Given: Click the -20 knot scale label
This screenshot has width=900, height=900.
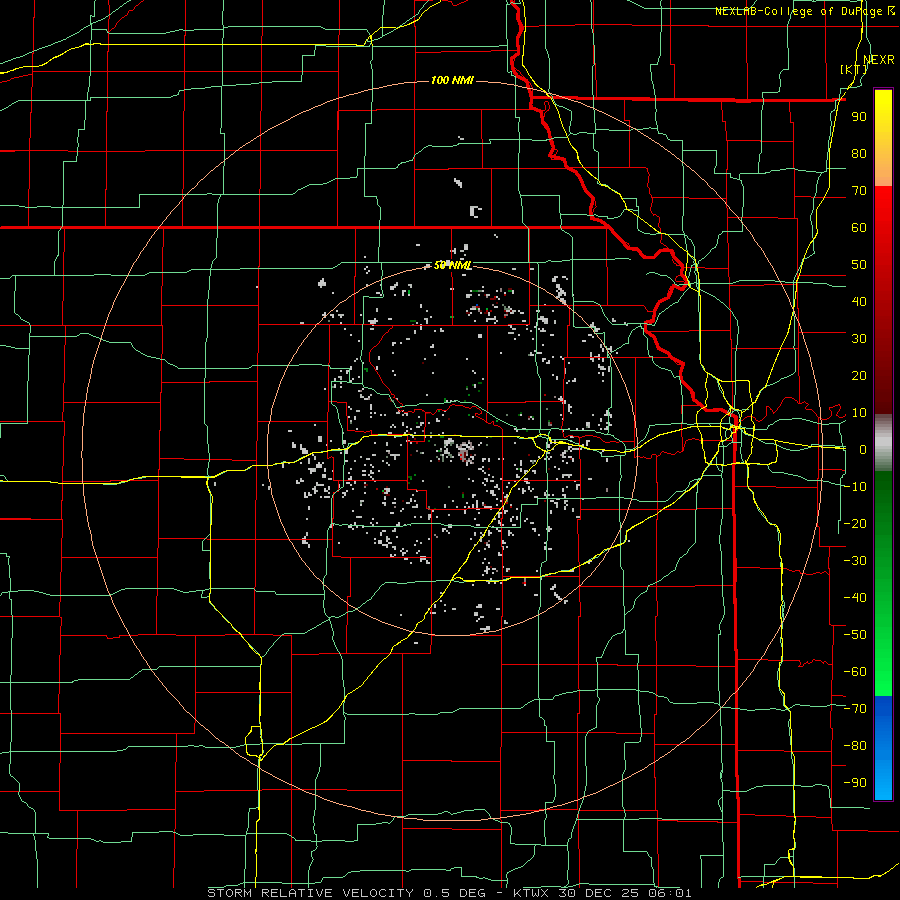Looking at the screenshot, I should 855,523.
